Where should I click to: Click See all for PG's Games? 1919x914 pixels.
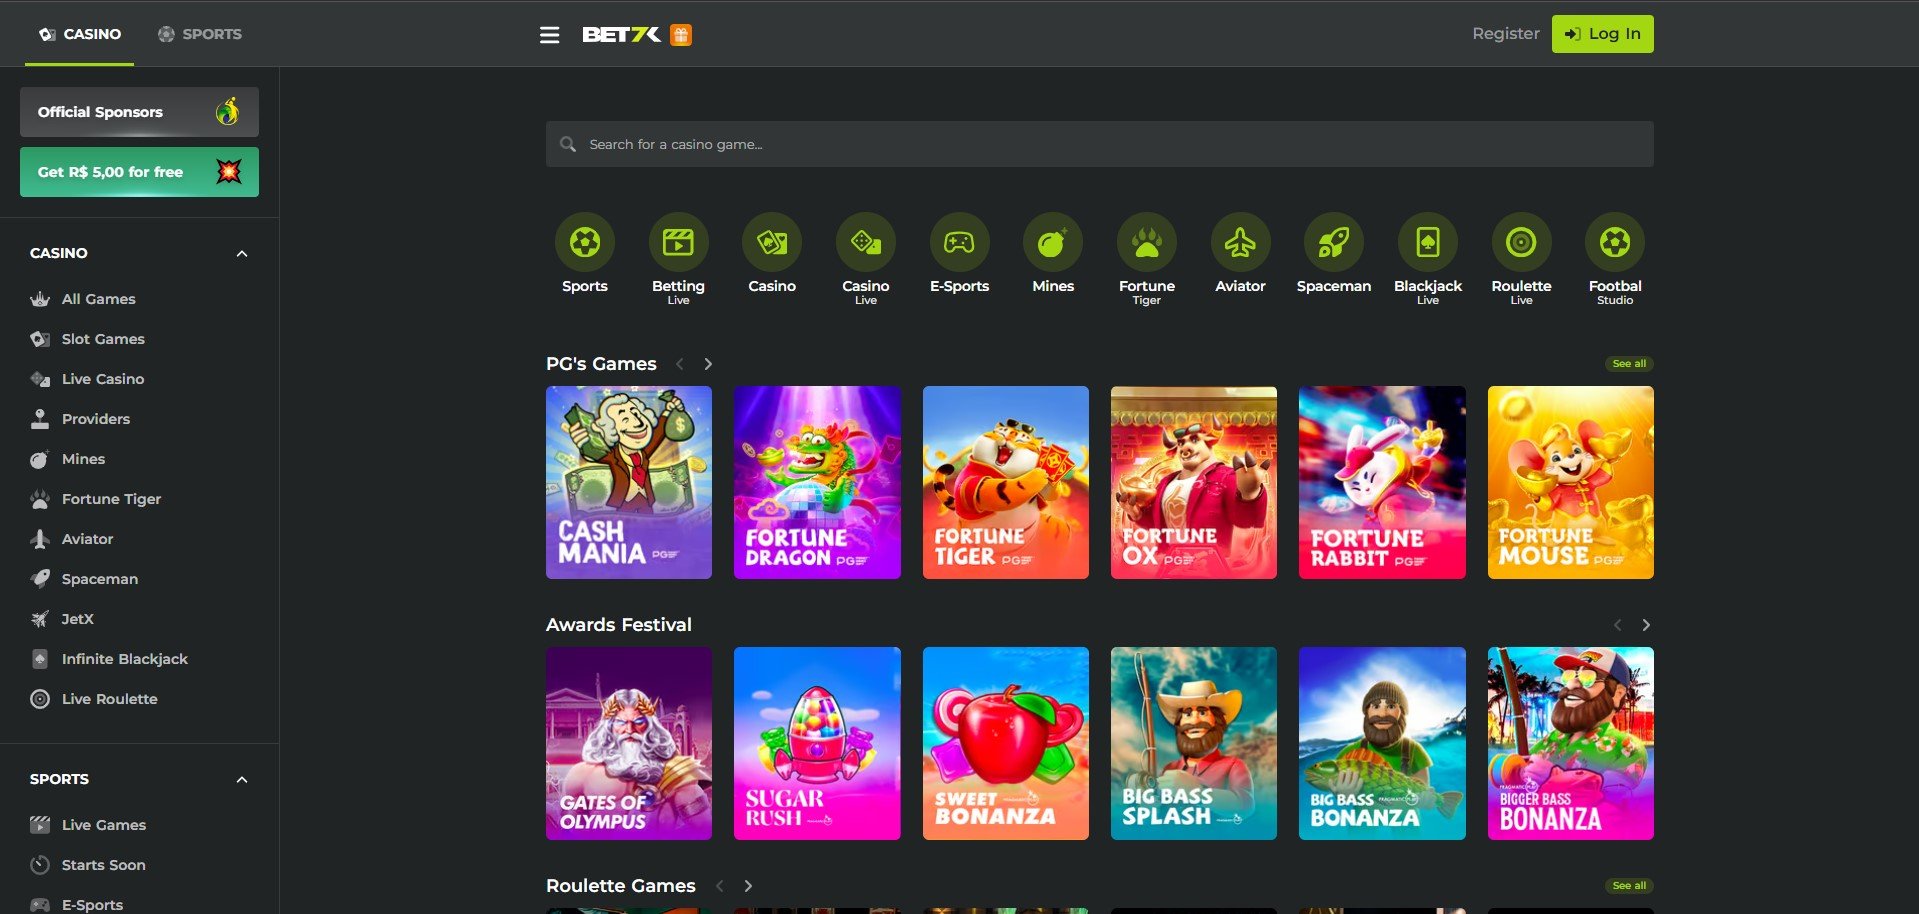(x=1628, y=364)
